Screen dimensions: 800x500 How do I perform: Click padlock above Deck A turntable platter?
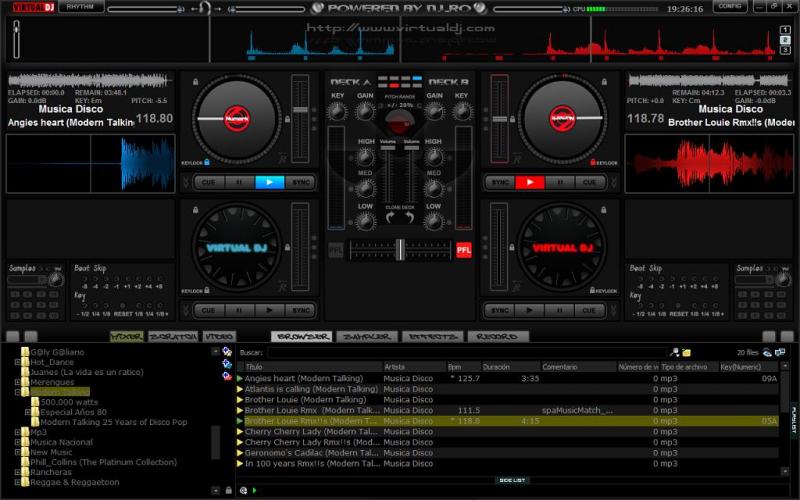click(195, 82)
